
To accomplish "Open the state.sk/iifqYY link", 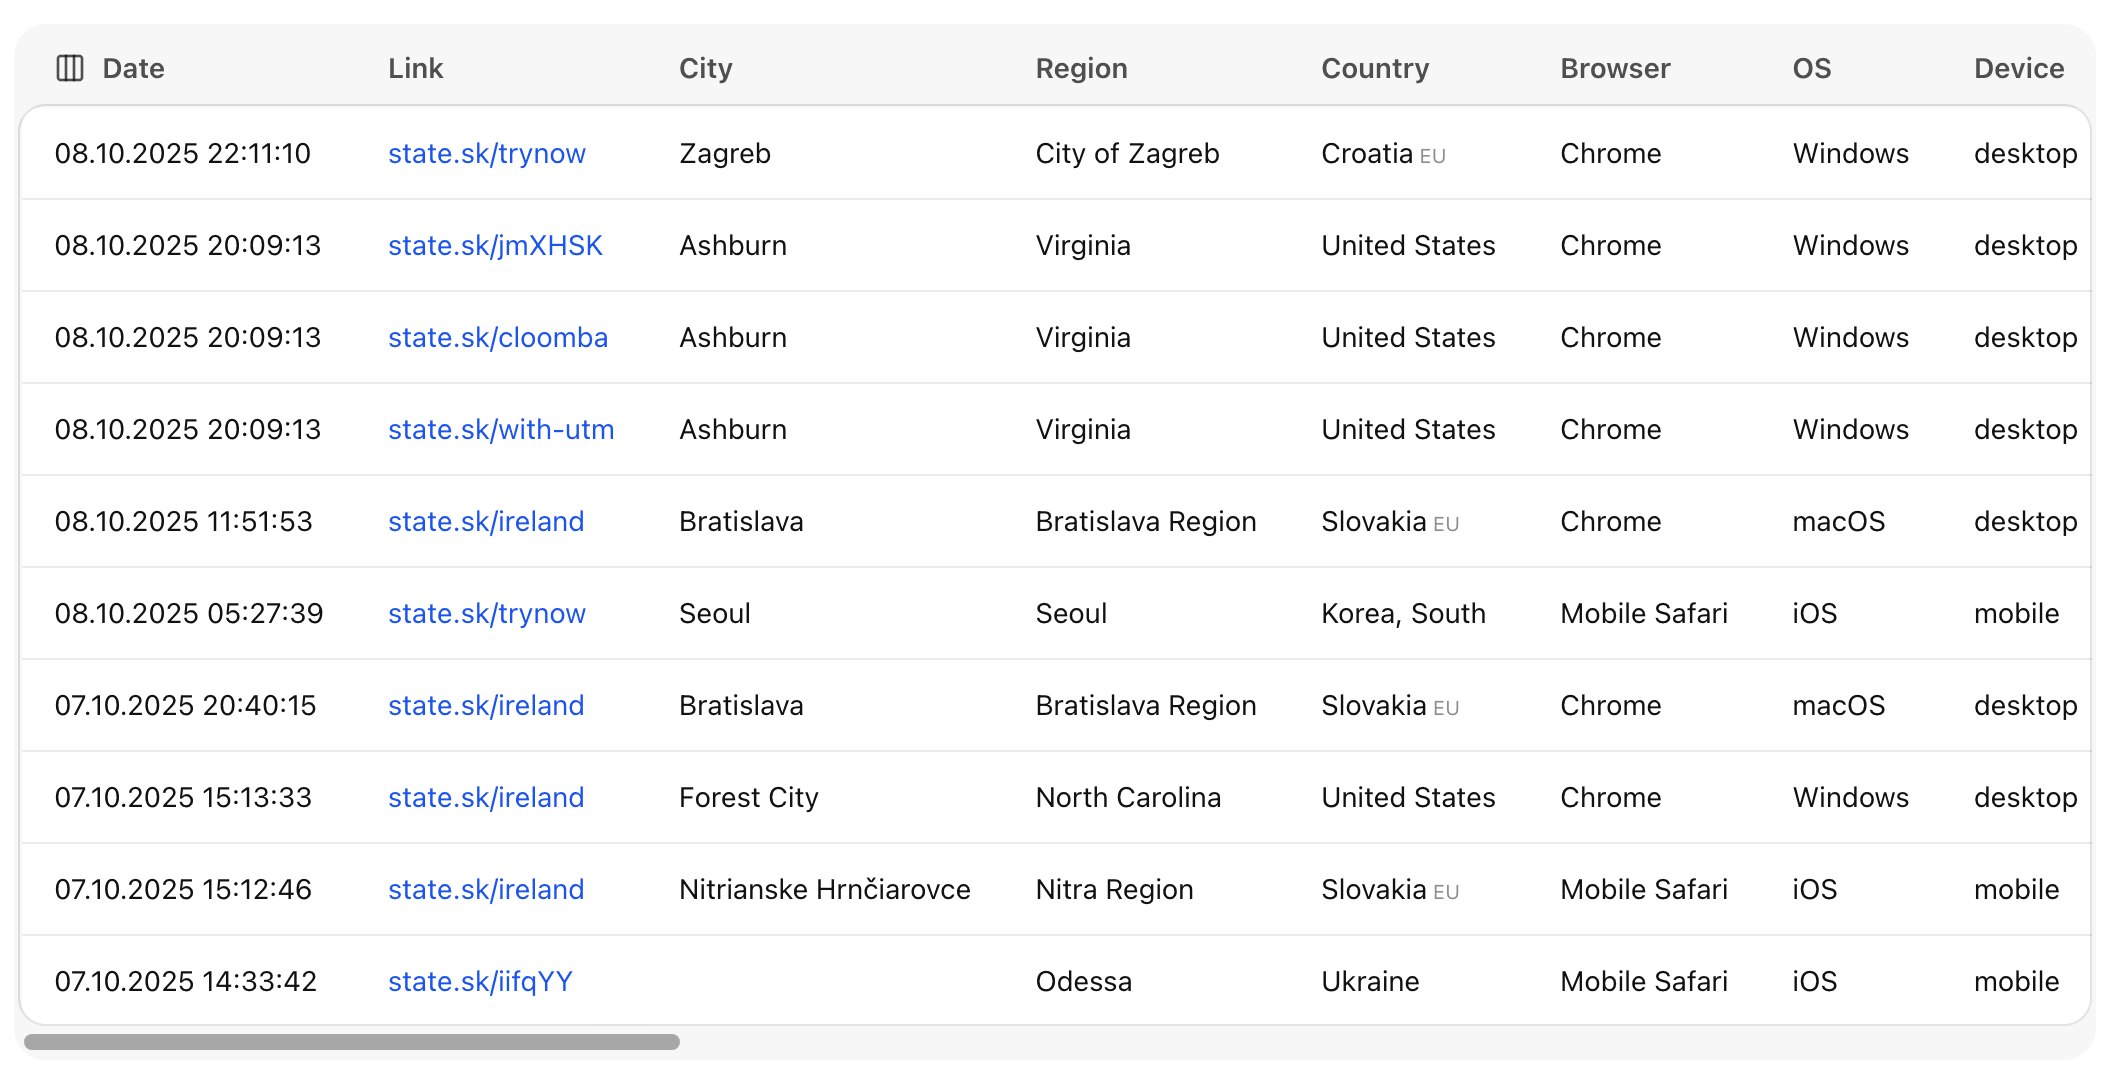I will point(480,981).
